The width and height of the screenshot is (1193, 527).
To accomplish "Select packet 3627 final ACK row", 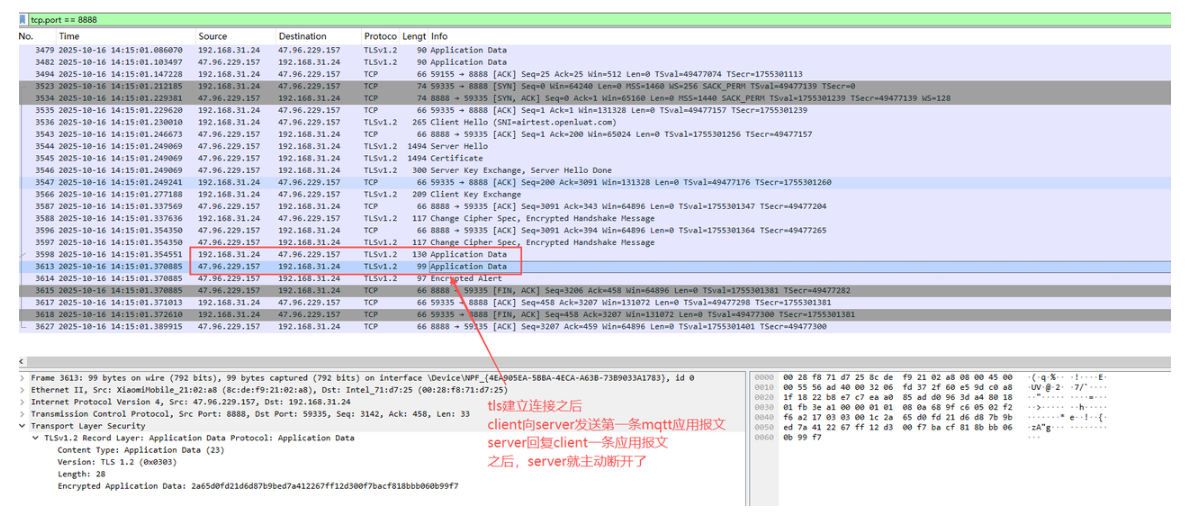I will tap(594, 327).
